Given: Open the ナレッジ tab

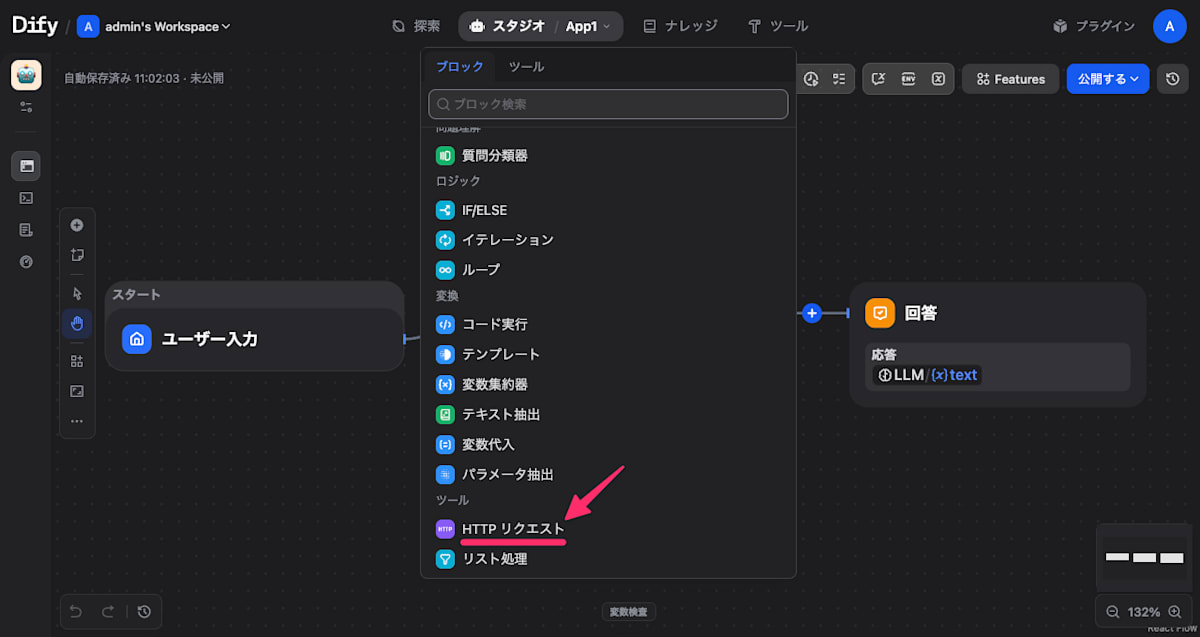Looking at the screenshot, I should pyautogui.click(x=682, y=26).
